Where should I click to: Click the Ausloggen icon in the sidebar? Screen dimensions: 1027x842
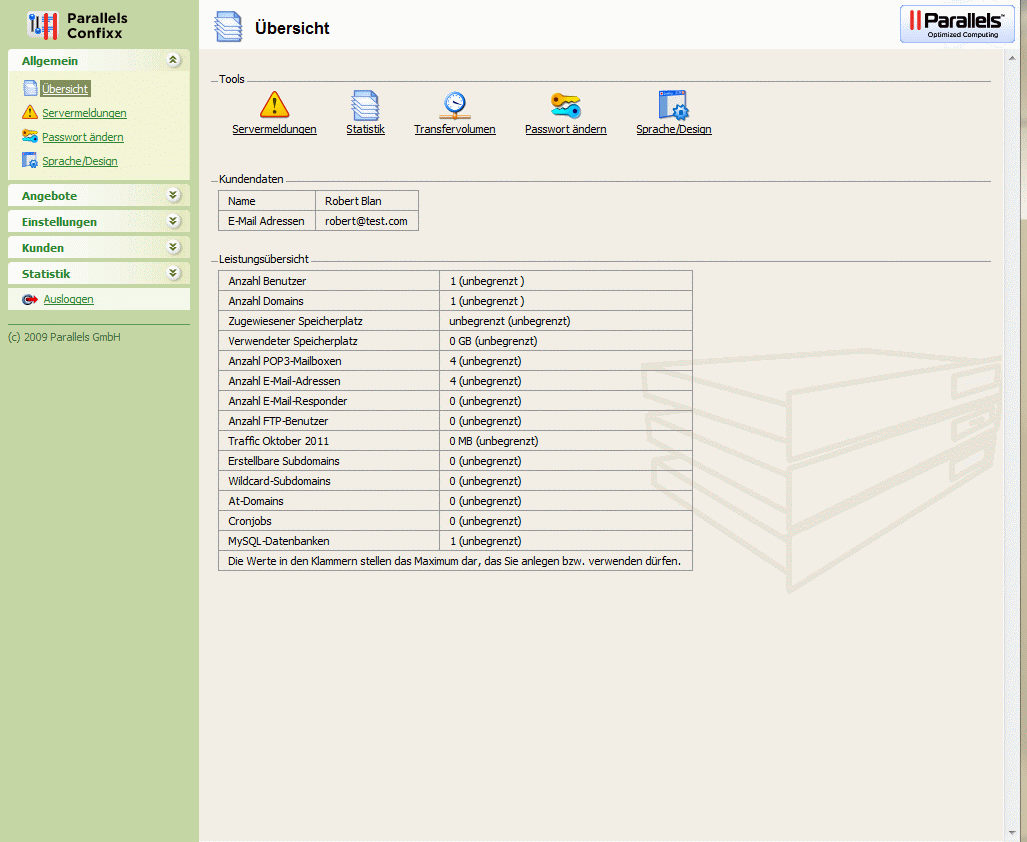[30, 299]
